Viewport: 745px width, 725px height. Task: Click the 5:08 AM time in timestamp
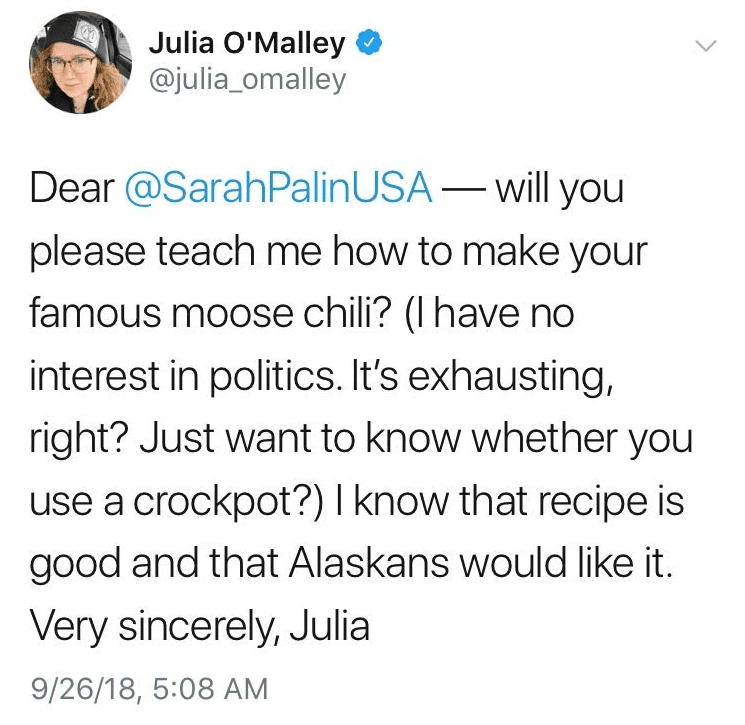tap(211, 689)
